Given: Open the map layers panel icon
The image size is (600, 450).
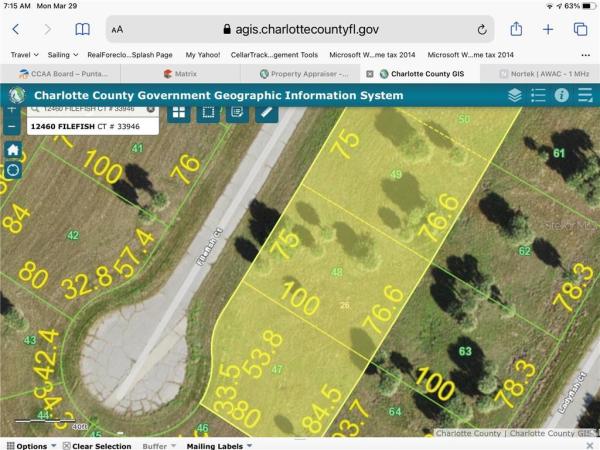Looking at the screenshot, I should 514,96.
